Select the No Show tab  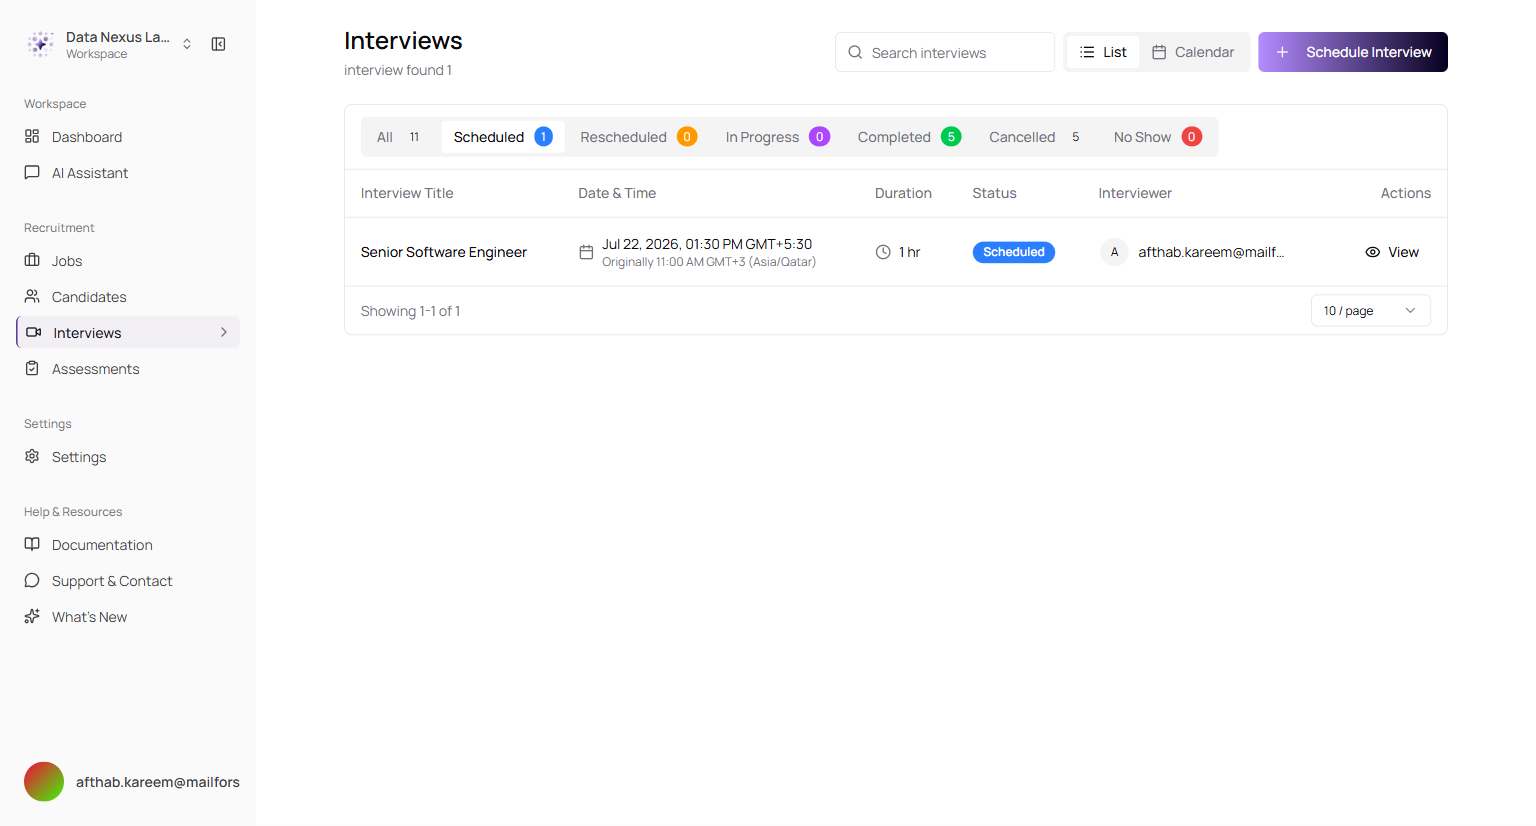(1157, 137)
